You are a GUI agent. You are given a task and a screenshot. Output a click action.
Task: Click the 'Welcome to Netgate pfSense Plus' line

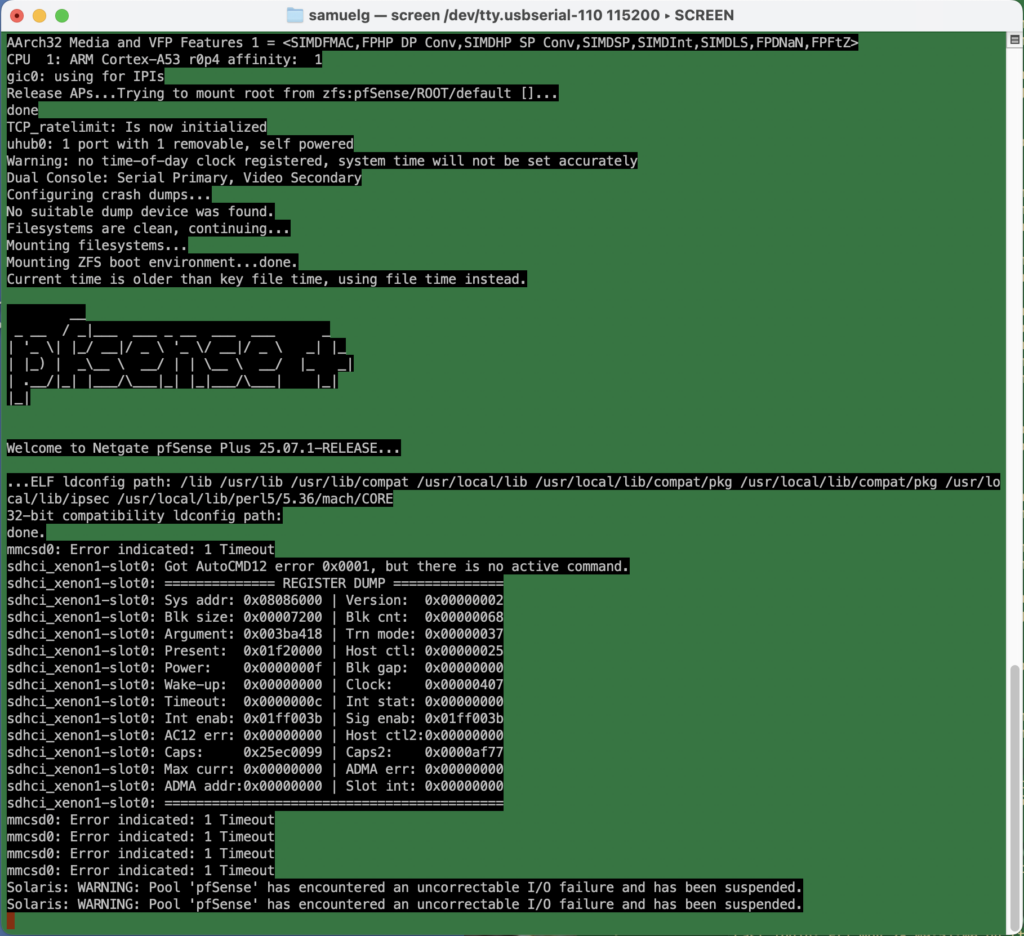click(x=204, y=448)
